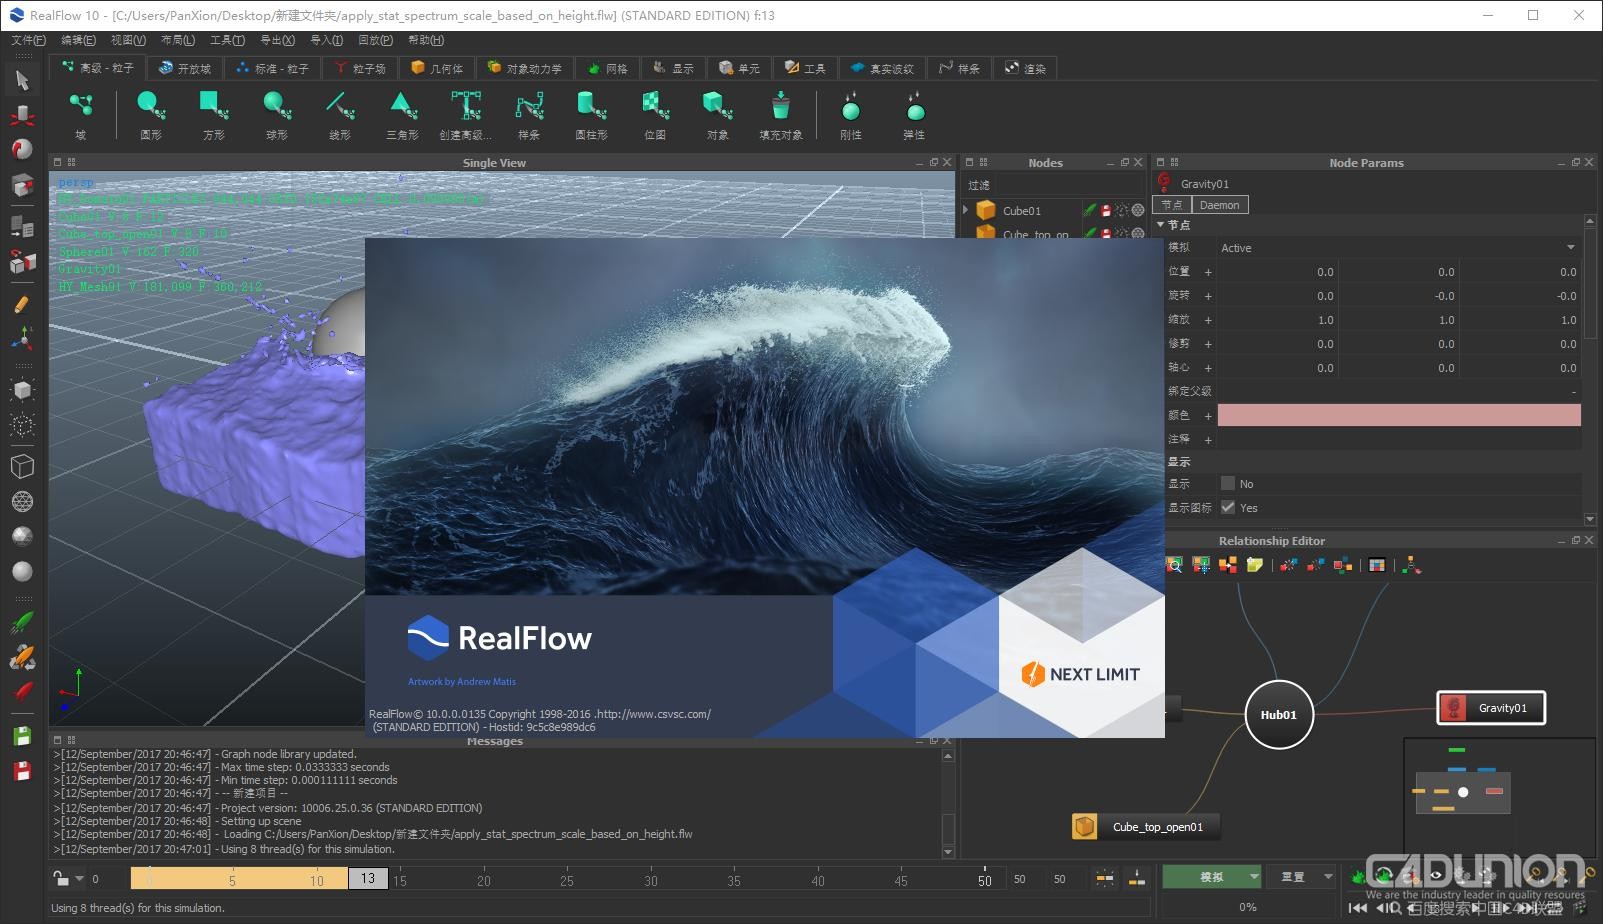Click the green save disk icon in sidebar

pos(22,736)
